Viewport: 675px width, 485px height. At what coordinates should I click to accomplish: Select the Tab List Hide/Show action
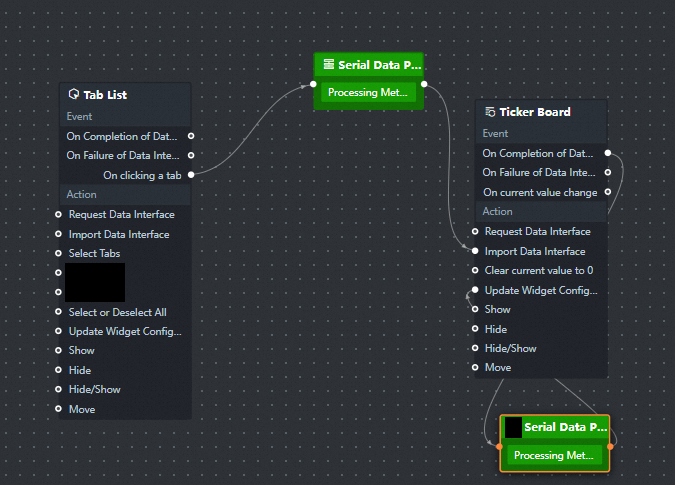point(94,389)
